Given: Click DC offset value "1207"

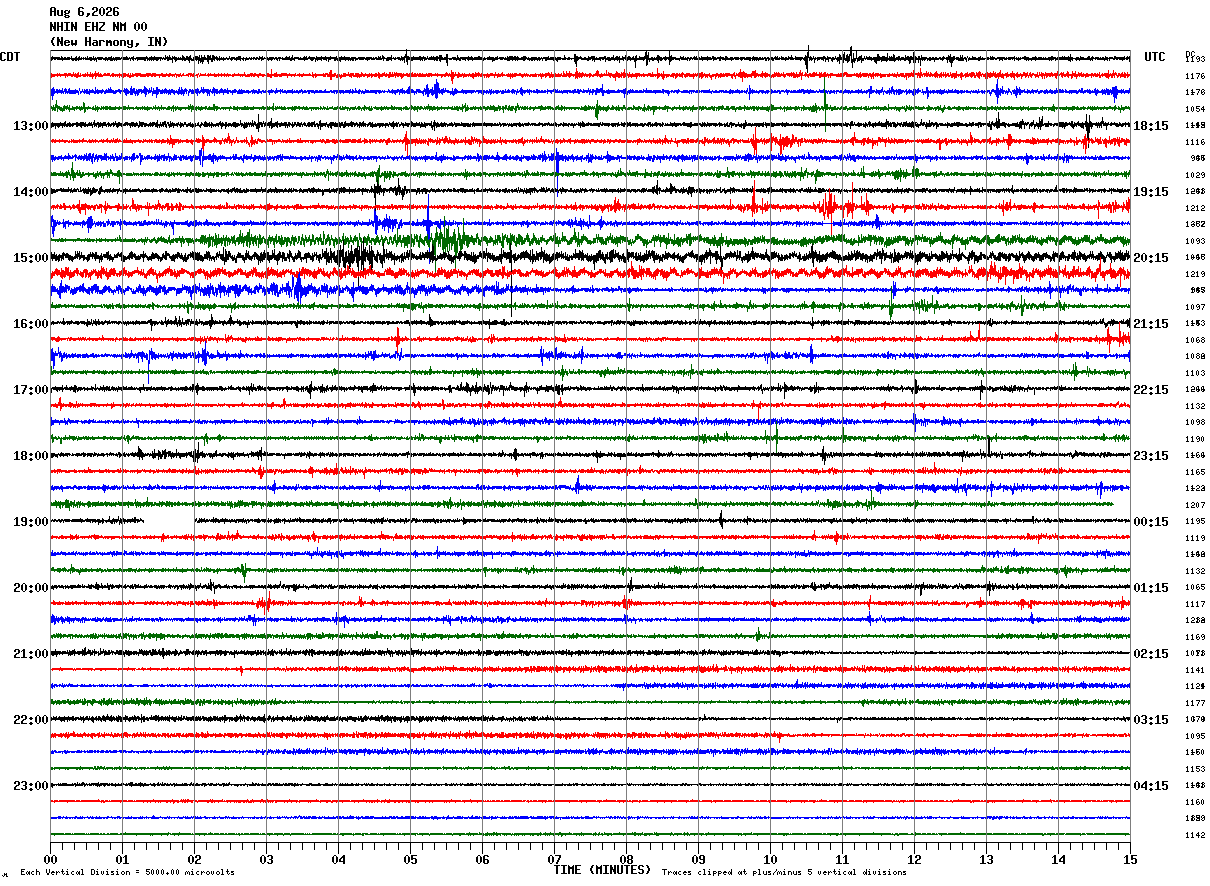Looking at the screenshot, I should pos(1195,505).
